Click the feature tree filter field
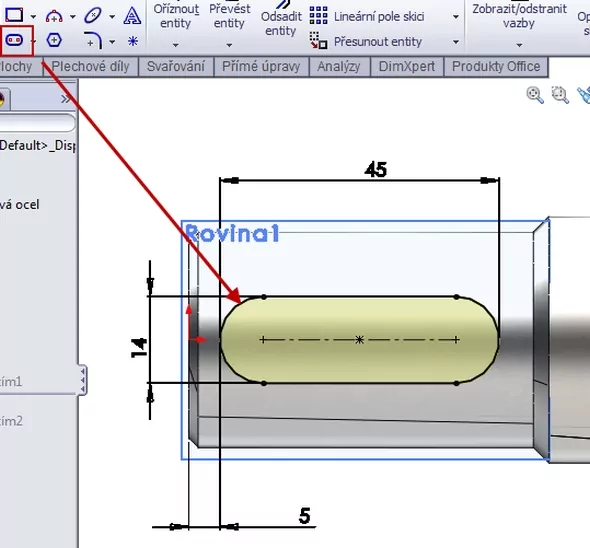Image resolution: width=590 pixels, height=548 pixels. (x=37, y=123)
